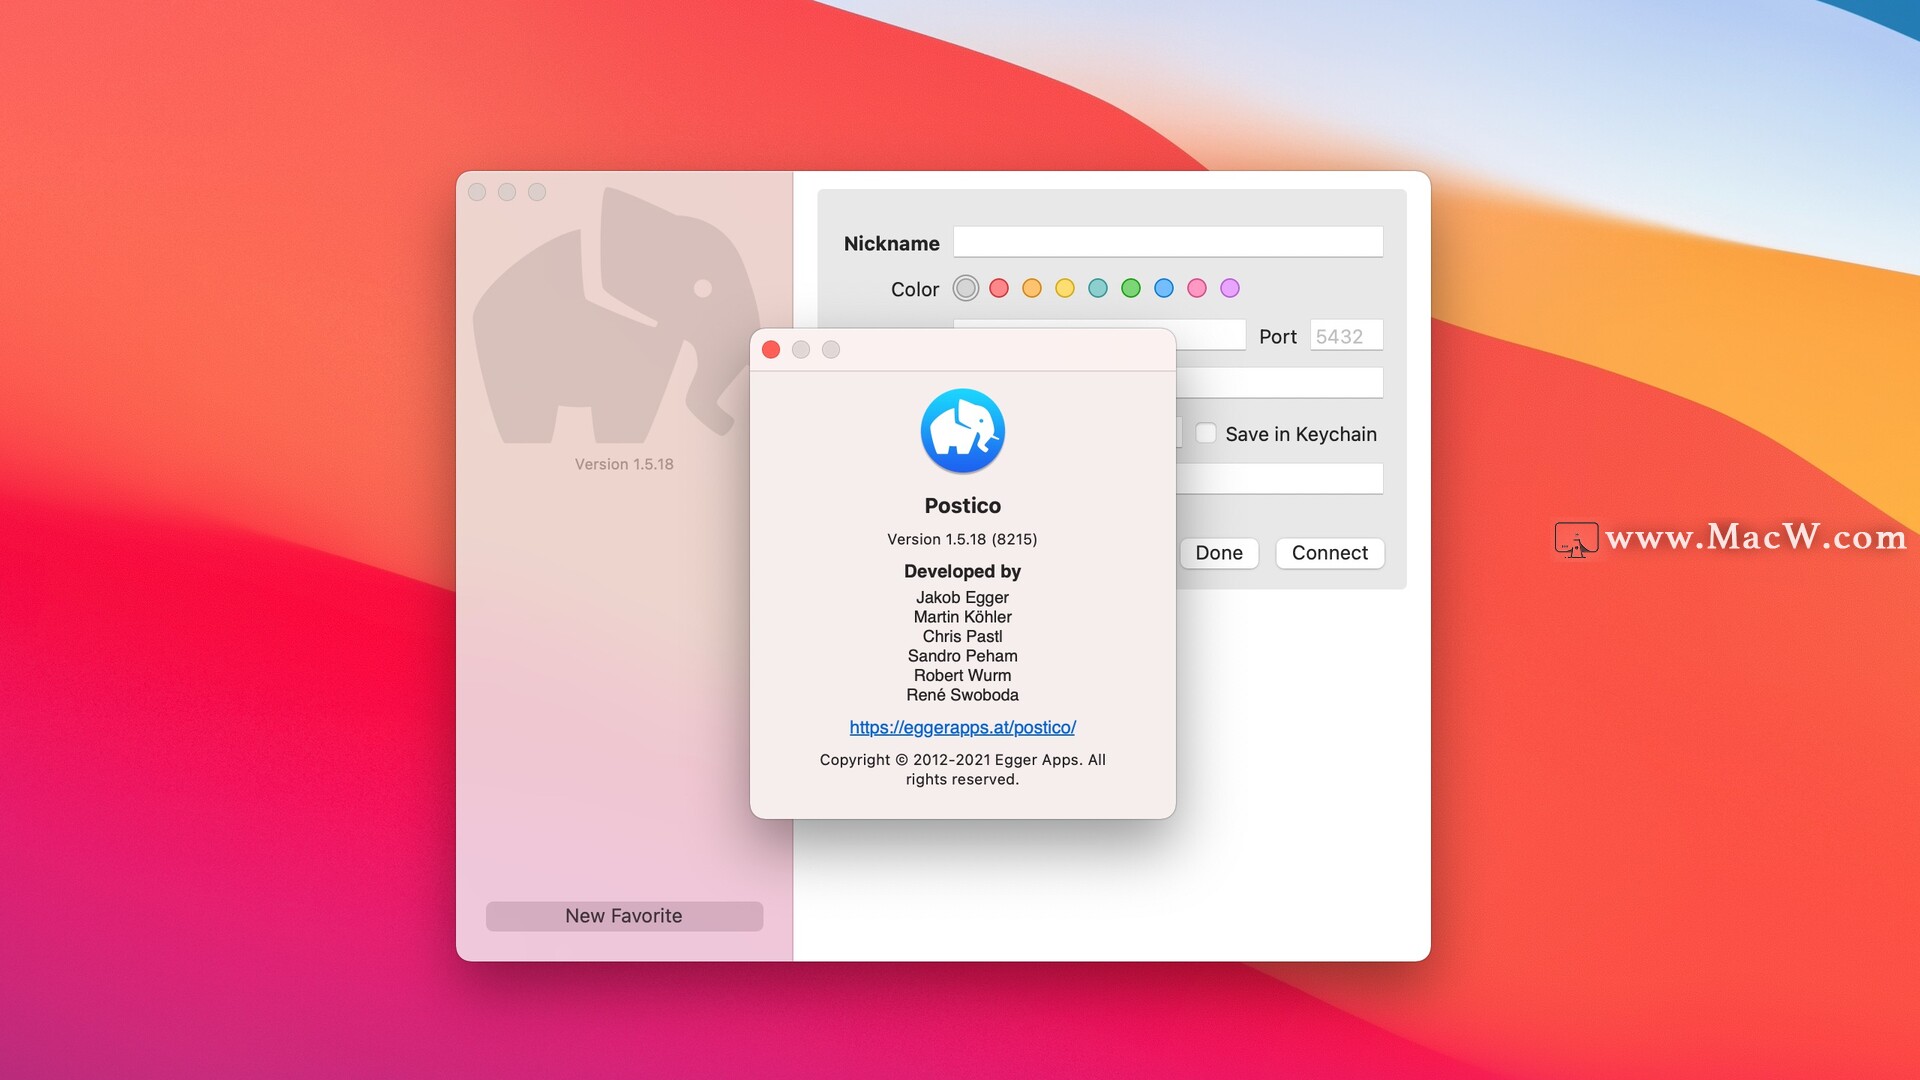Choose the orange color swatch

(1032, 289)
